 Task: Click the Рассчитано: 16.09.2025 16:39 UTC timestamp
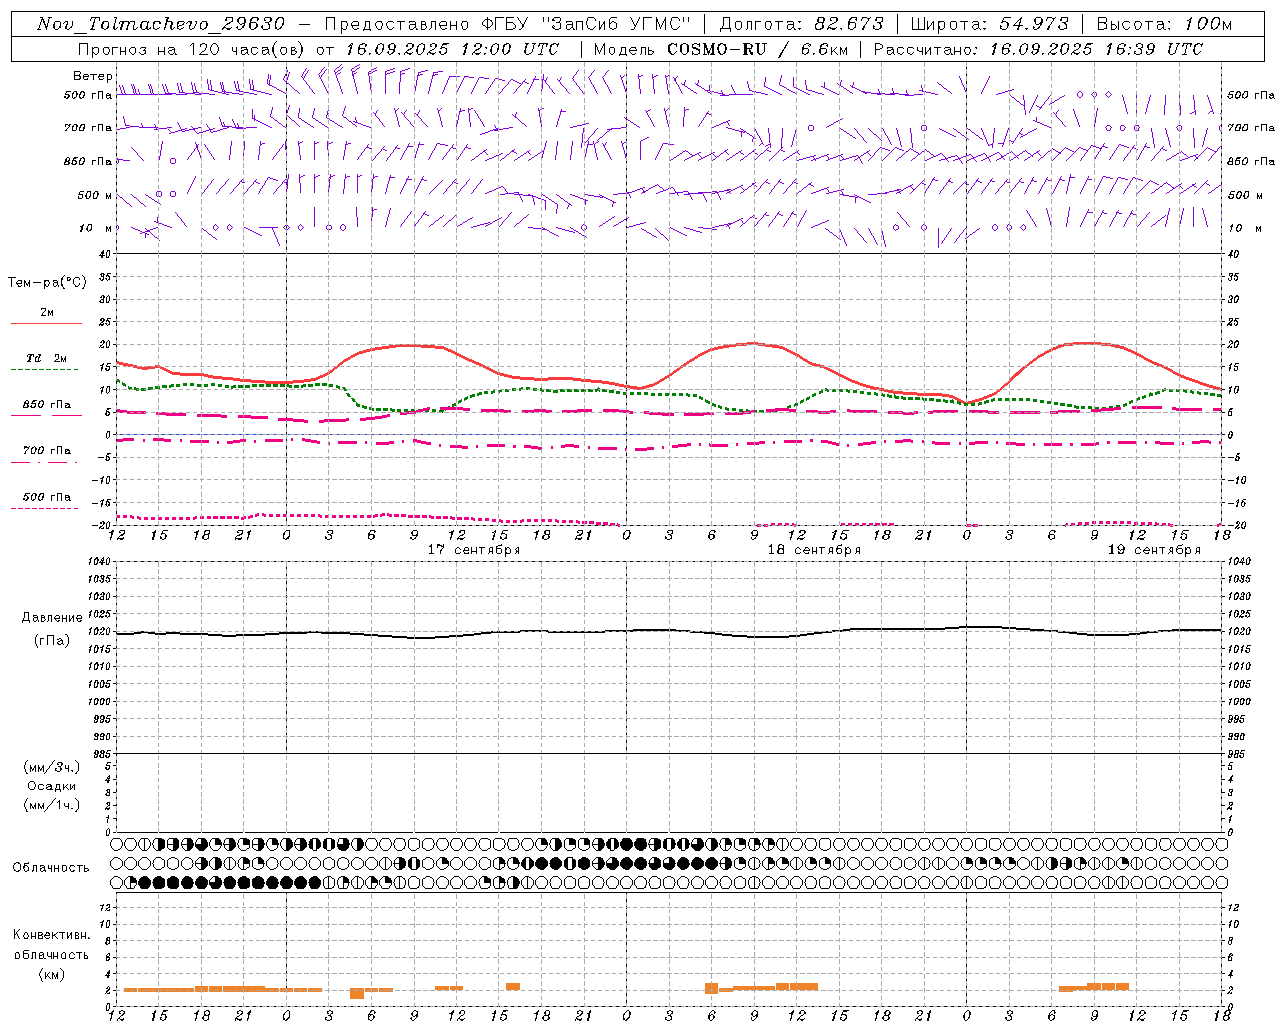coord(1038,49)
